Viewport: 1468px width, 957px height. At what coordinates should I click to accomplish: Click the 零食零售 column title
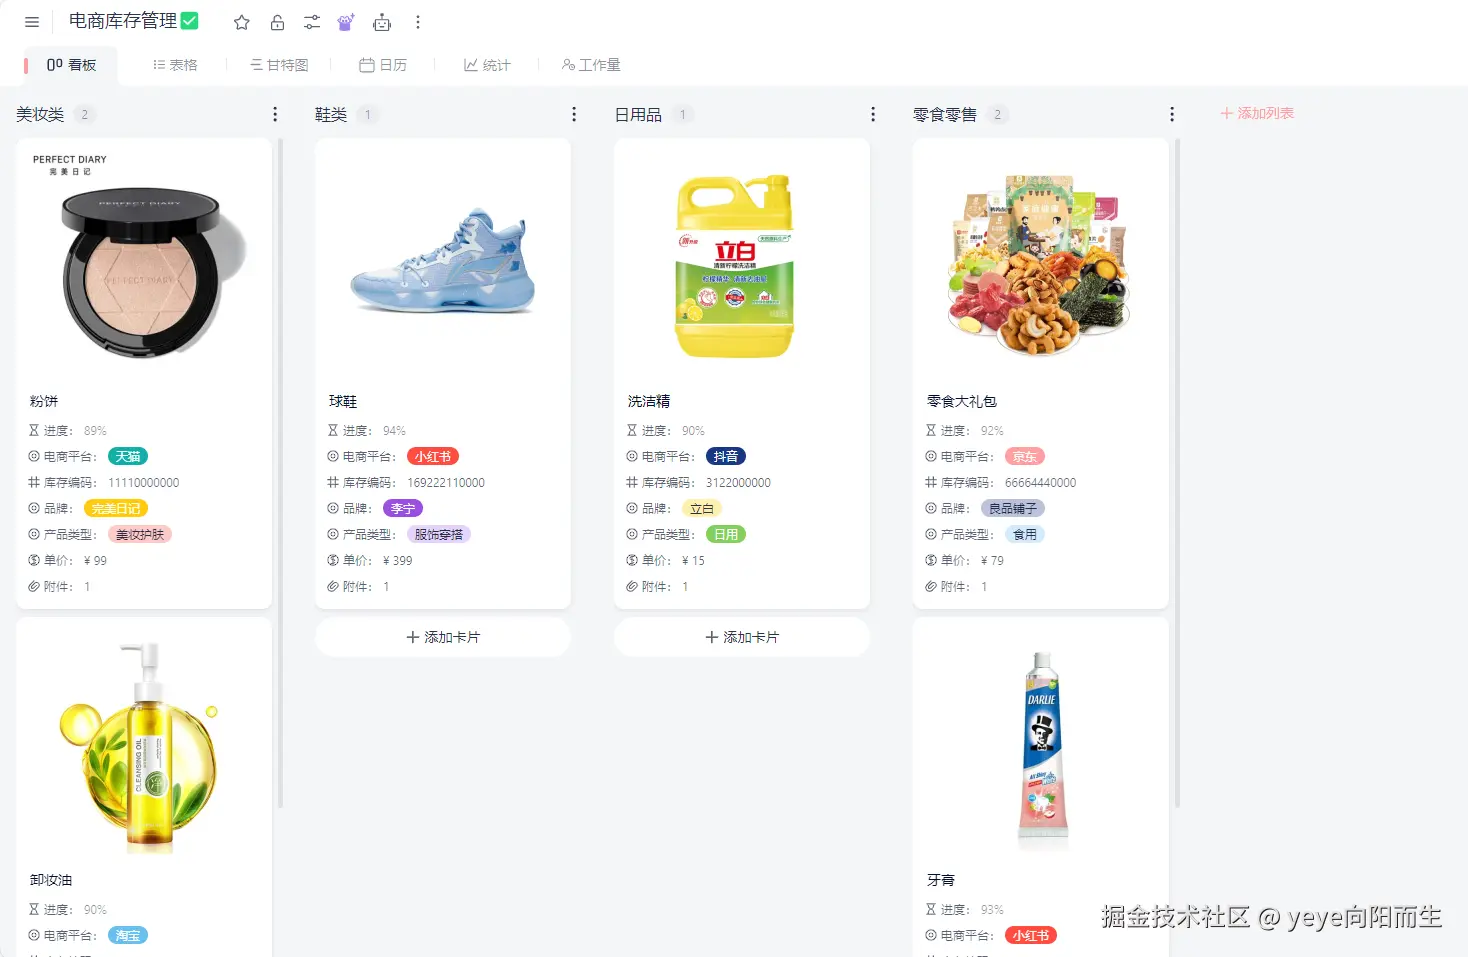[x=945, y=115]
